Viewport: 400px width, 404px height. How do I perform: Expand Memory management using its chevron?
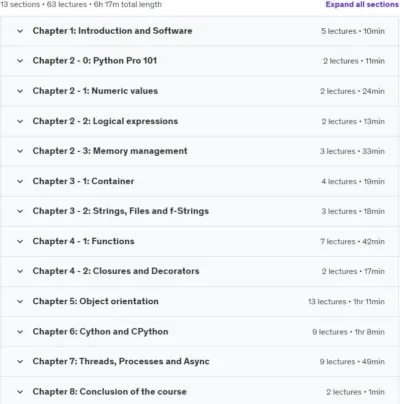[x=20, y=151]
